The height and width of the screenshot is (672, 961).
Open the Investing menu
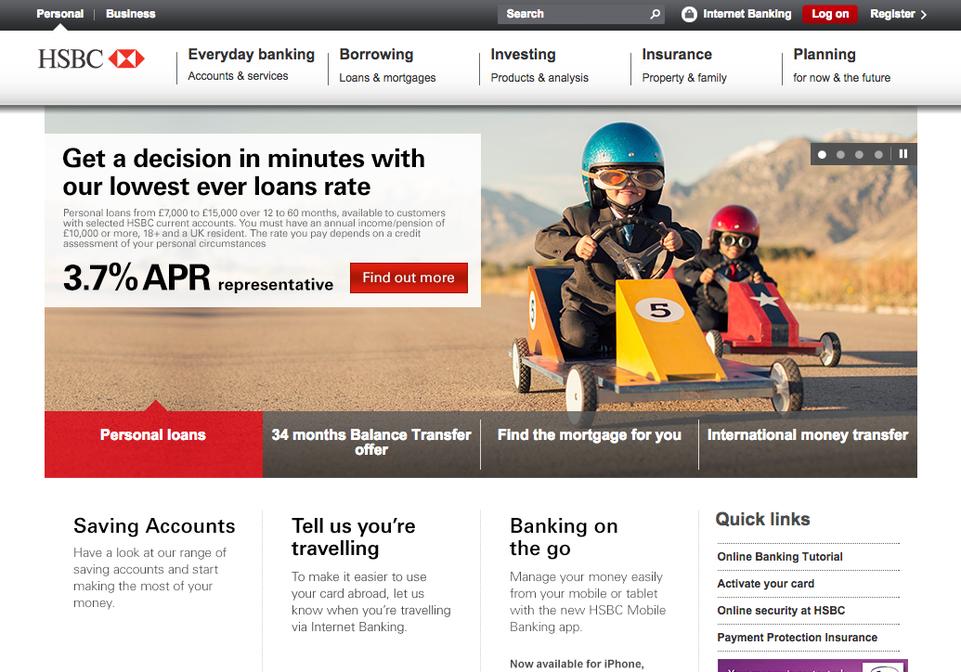point(523,55)
